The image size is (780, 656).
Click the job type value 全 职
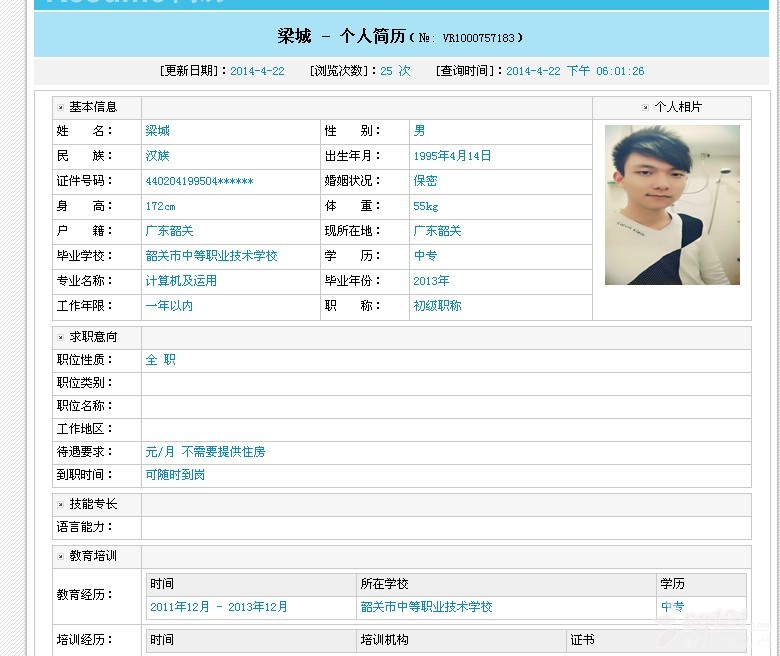[x=160, y=360]
